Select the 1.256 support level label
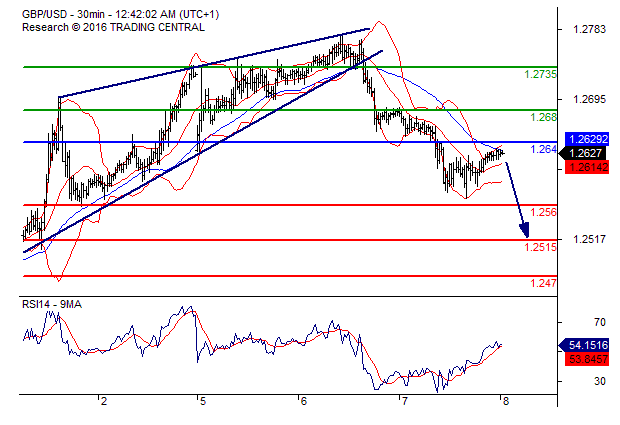620x425 pixels. pyautogui.click(x=543, y=212)
